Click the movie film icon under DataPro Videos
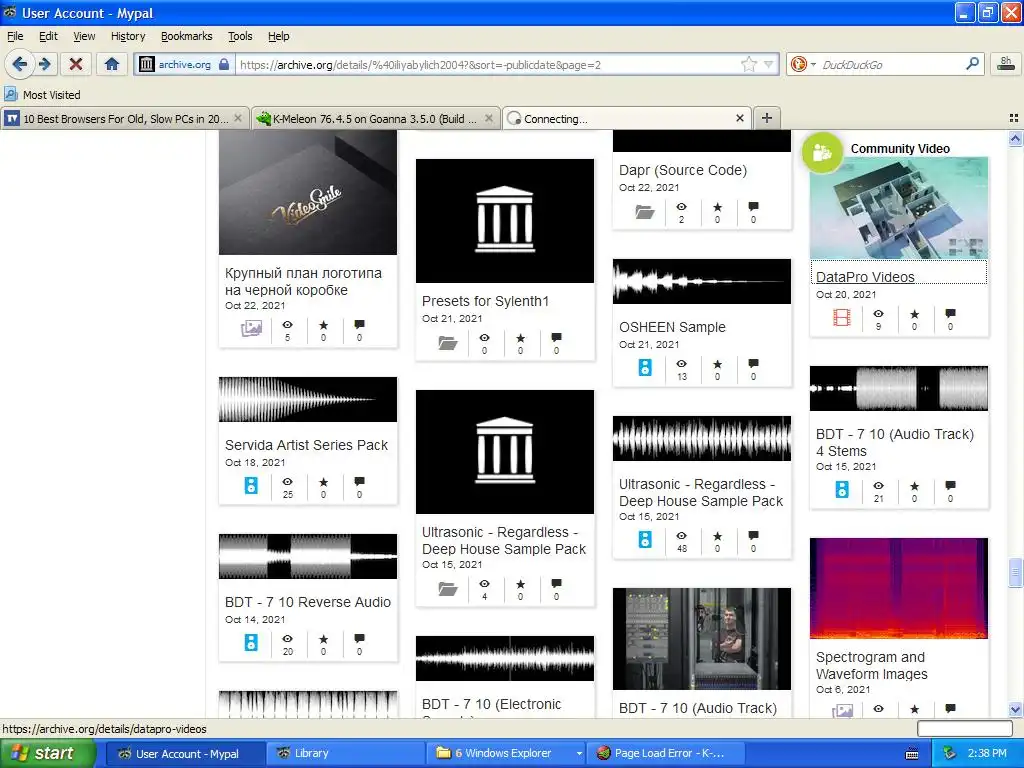The image size is (1024, 768). coord(842,318)
